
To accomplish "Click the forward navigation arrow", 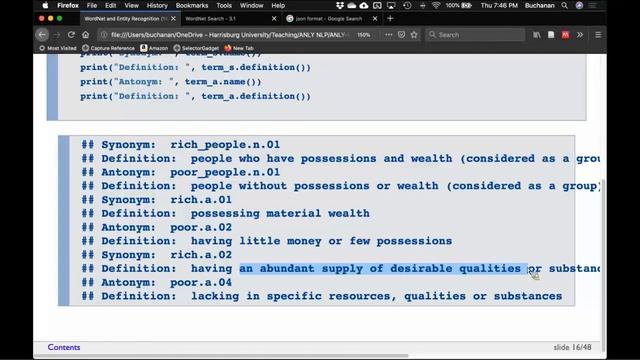I will tap(57, 35).
